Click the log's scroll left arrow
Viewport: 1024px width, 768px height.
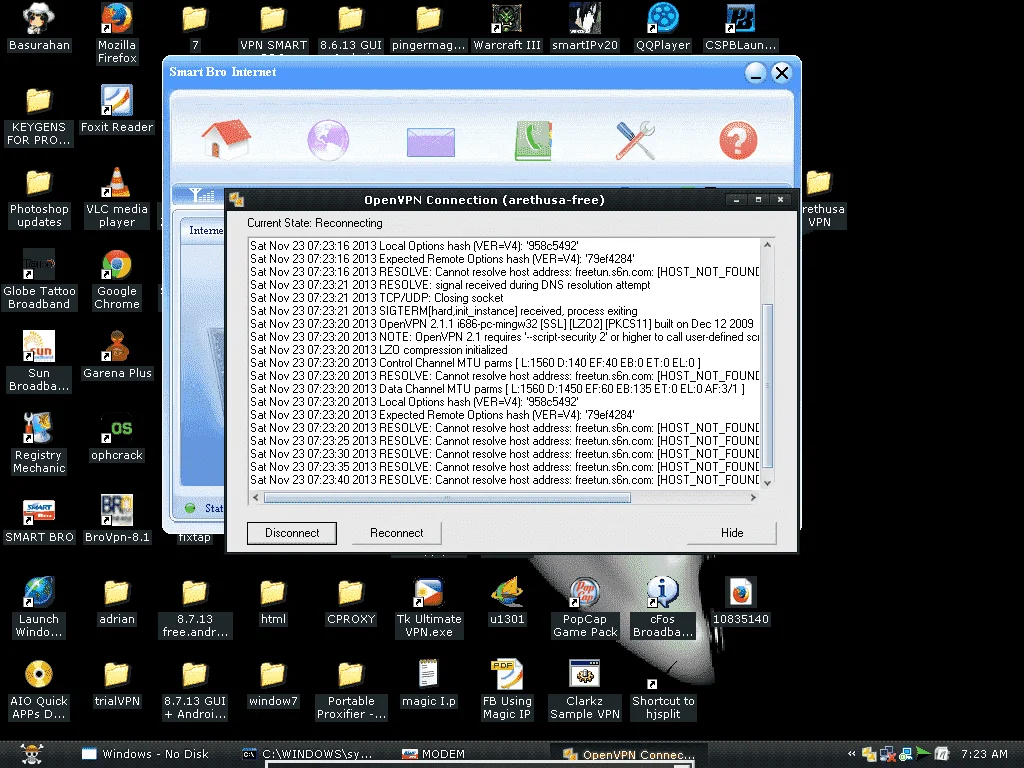point(255,498)
